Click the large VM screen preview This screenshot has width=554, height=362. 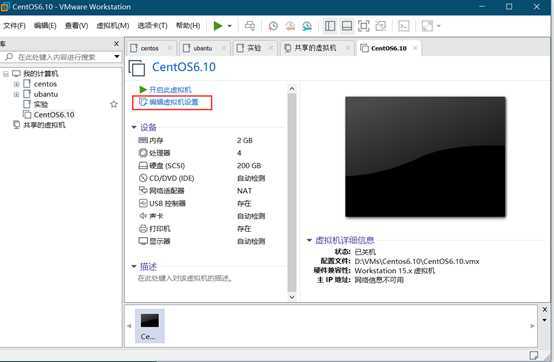coord(425,156)
